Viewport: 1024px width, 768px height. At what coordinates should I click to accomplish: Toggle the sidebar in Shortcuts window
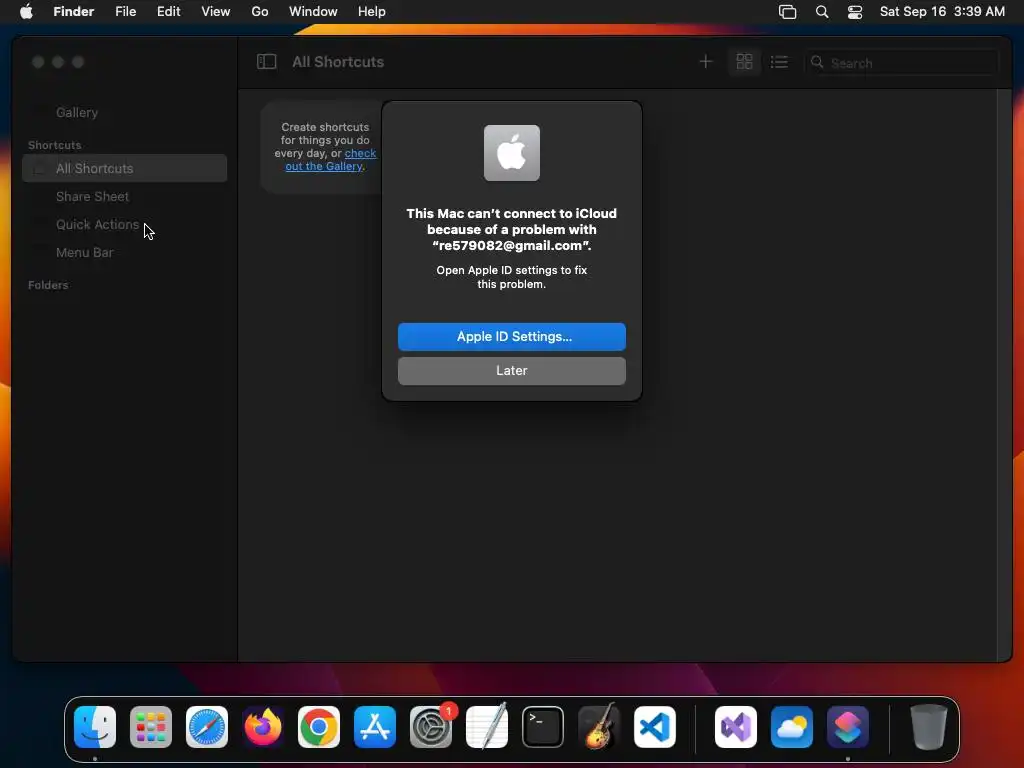[266, 62]
